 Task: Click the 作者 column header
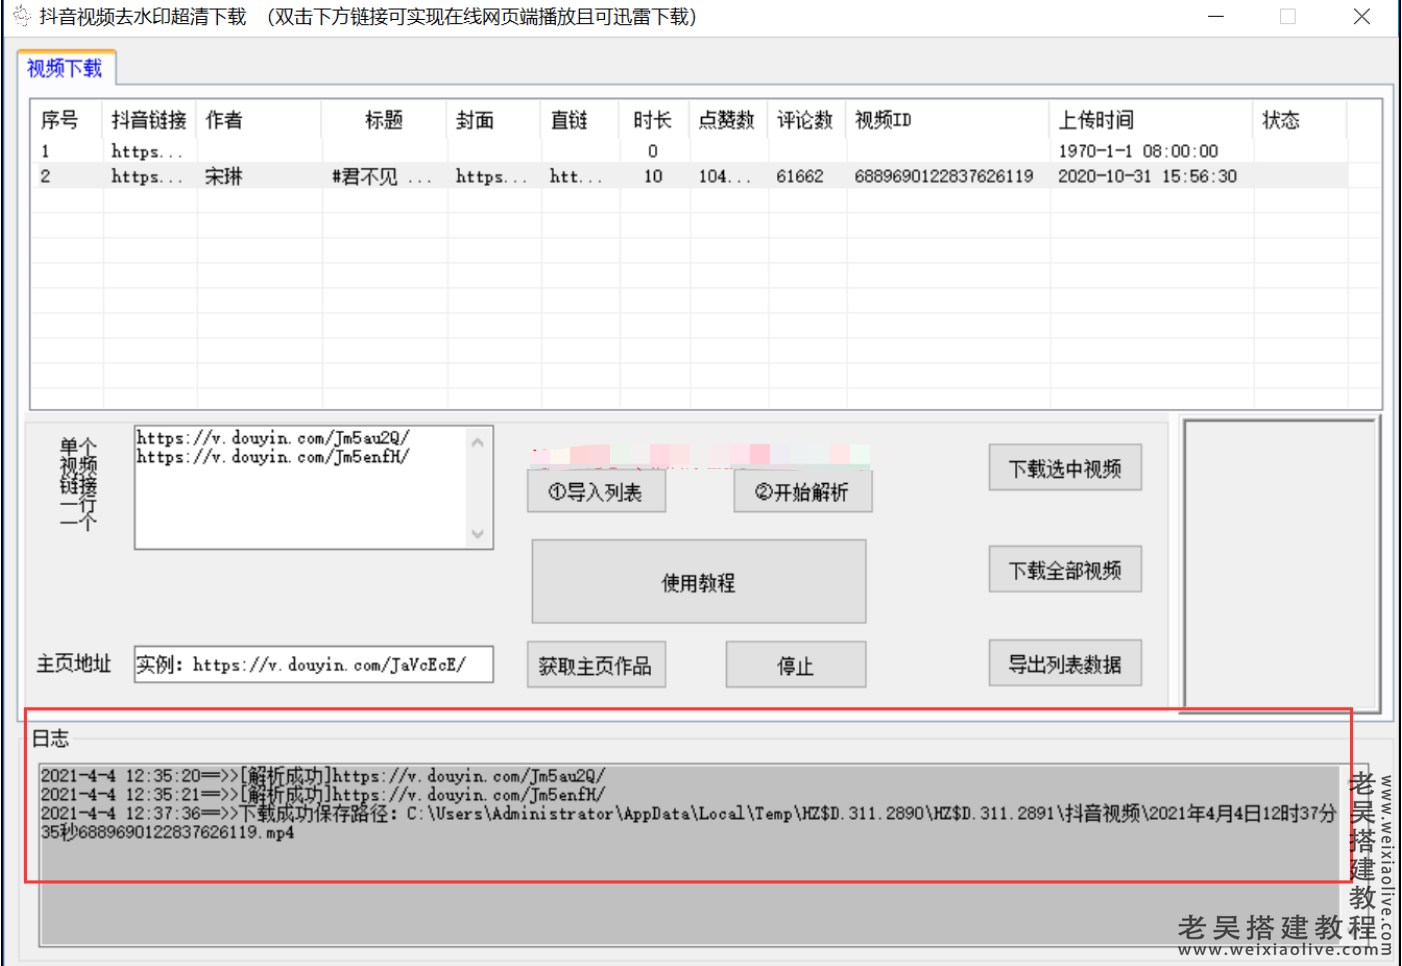click(x=224, y=120)
